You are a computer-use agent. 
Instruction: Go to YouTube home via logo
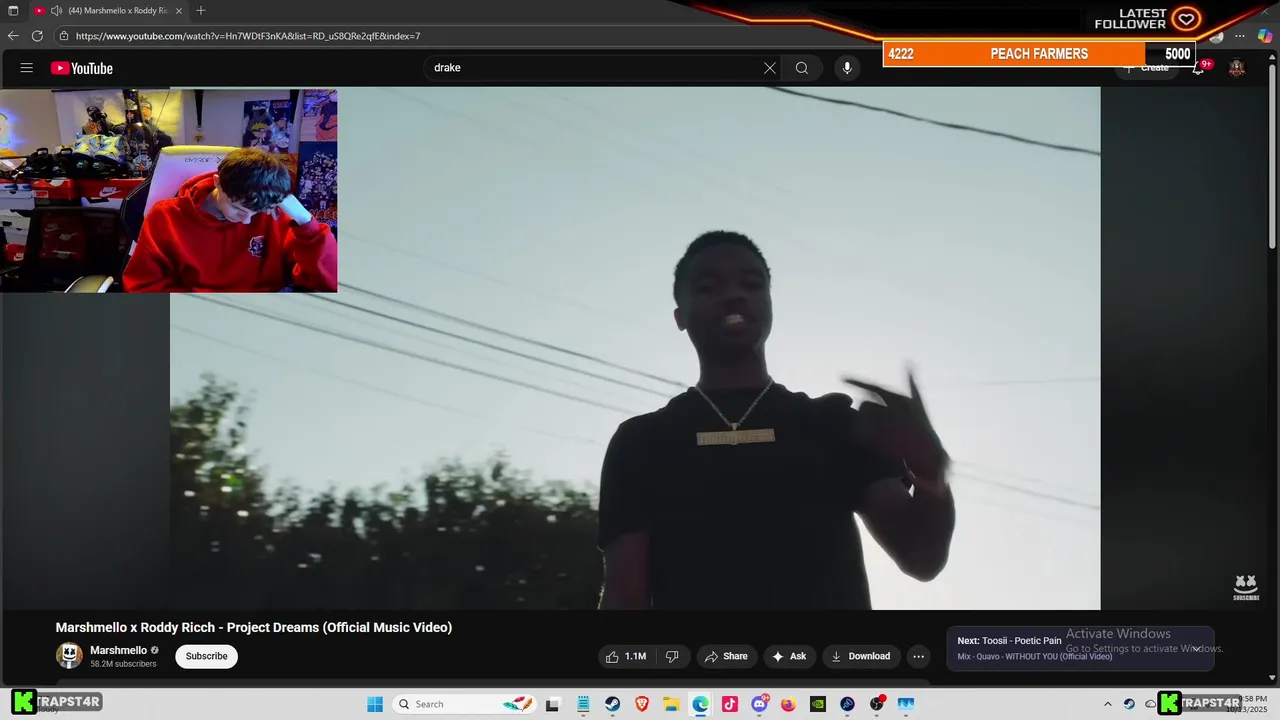point(82,68)
